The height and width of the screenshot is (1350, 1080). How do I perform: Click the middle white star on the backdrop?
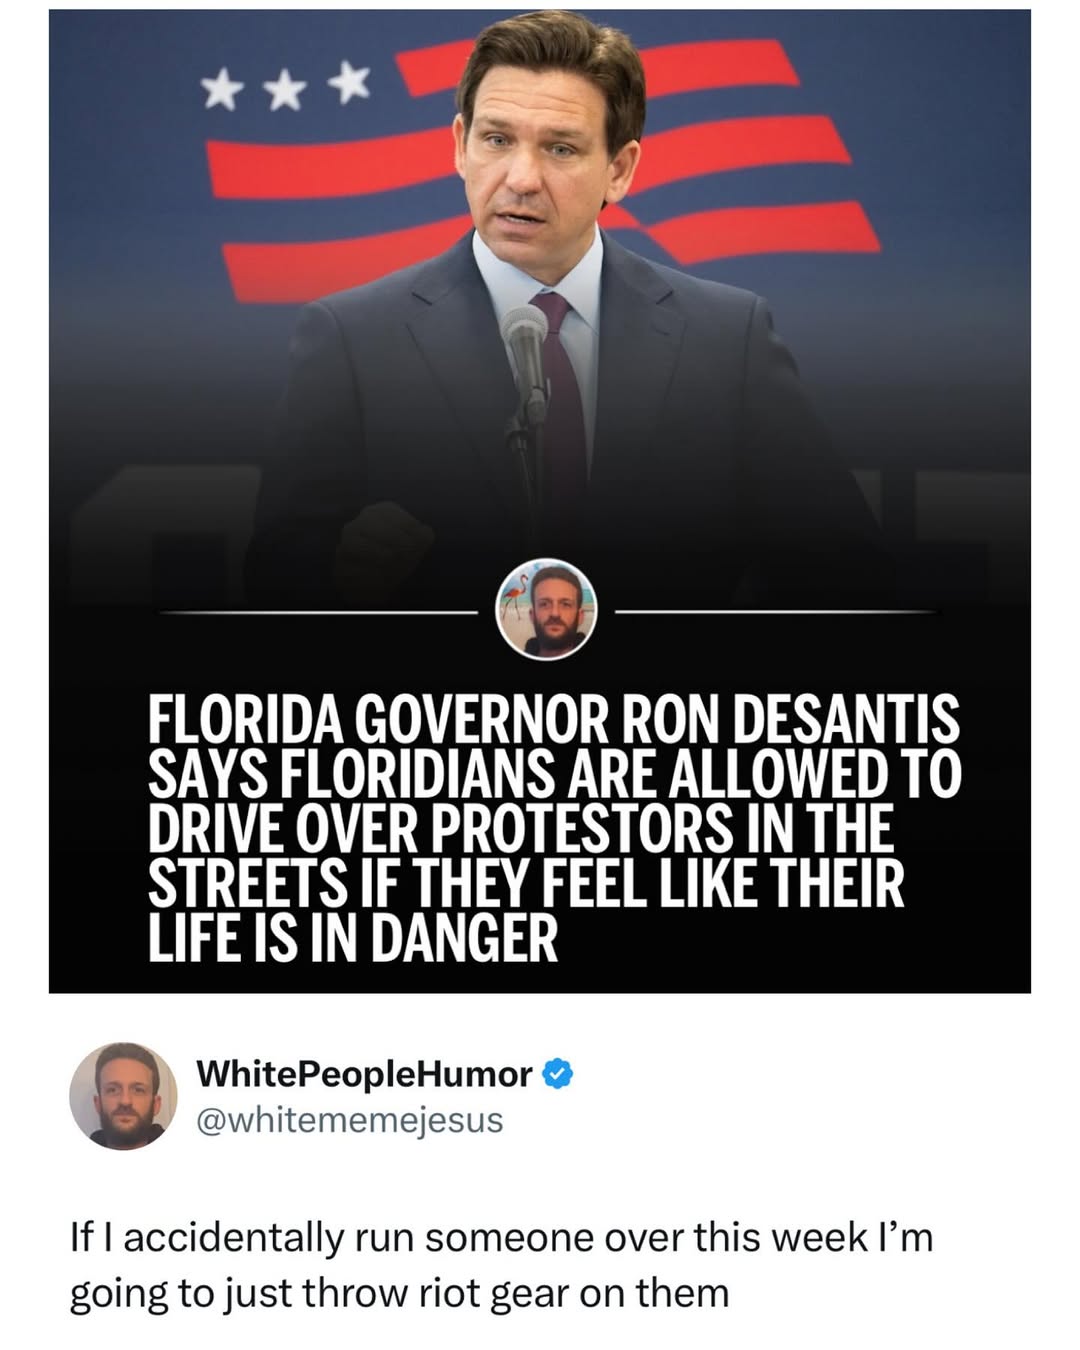(285, 89)
